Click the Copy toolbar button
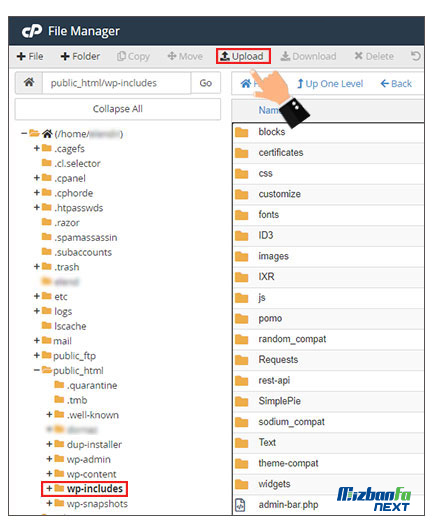Screen dimensions: 433x524 pos(133,56)
